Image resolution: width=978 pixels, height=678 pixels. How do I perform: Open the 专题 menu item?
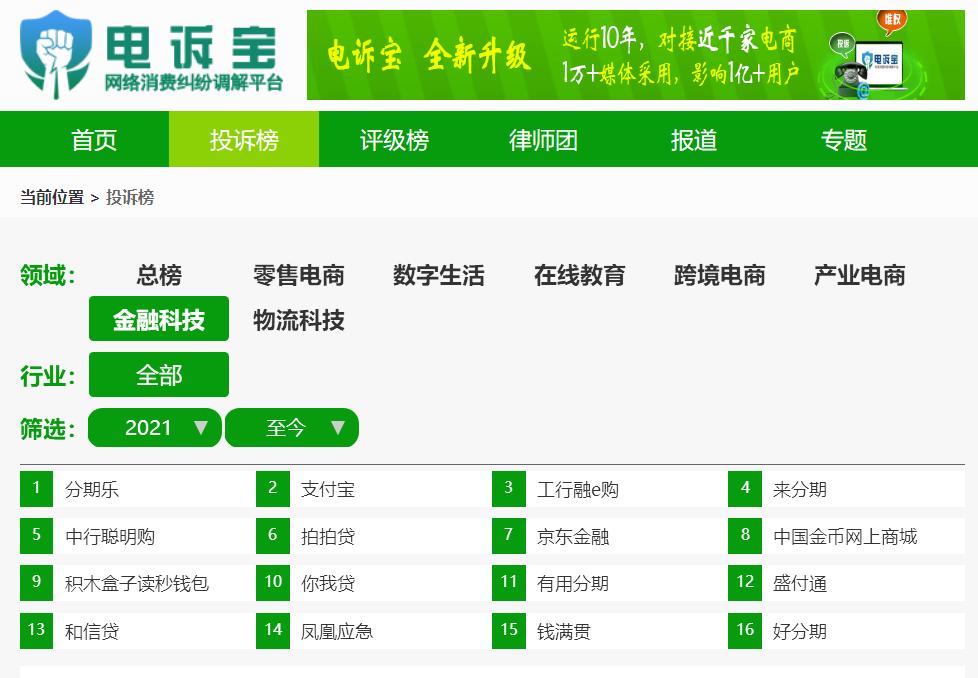click(844, 139)
